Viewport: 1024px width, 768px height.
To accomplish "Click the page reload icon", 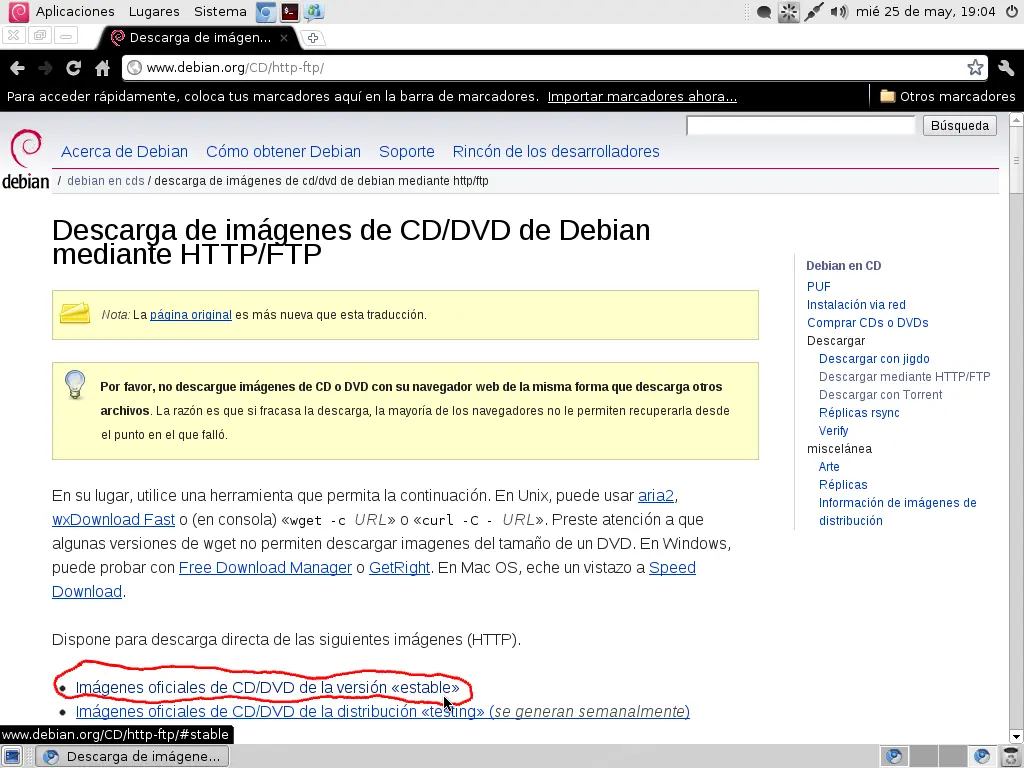I will coord(73,67).
